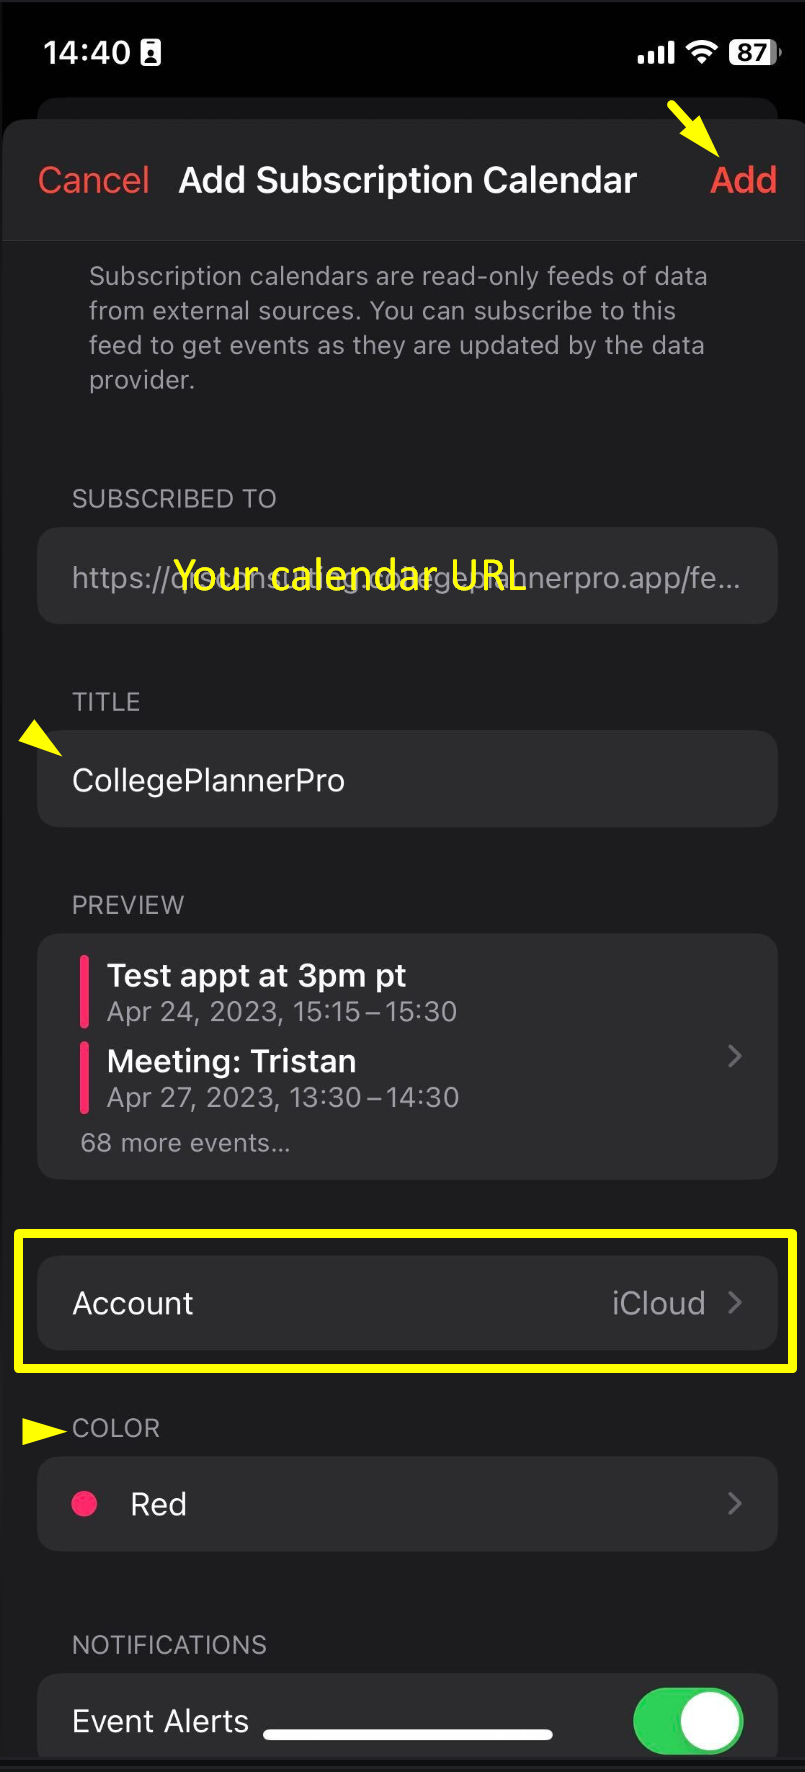Open the preview events list chevron

pos(735,1056)
